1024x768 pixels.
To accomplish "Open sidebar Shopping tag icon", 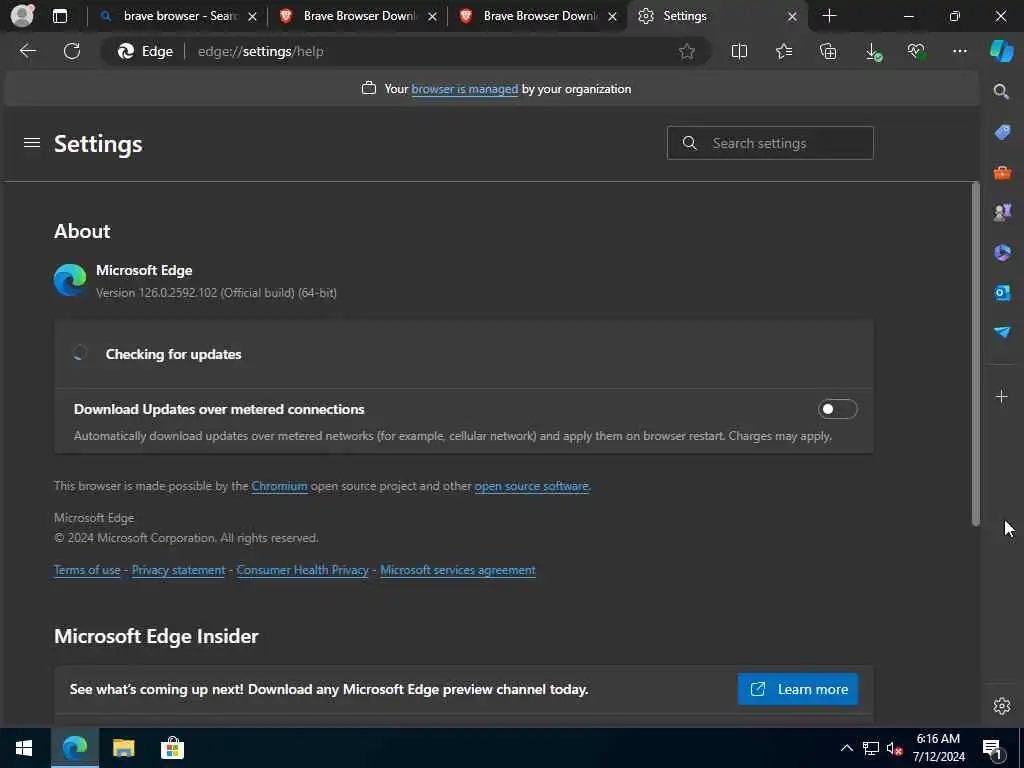I will (x=1002, y=132).
